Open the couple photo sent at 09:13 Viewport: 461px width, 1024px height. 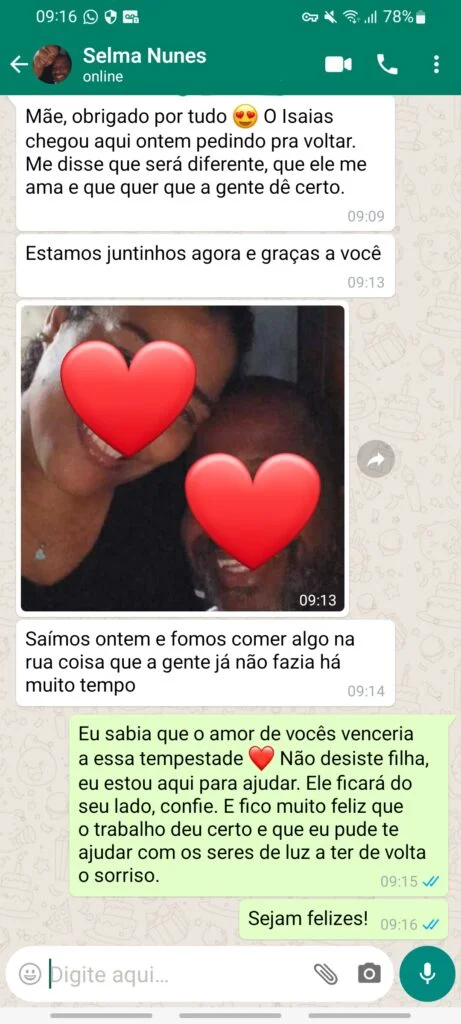click(x=182, y=458)
